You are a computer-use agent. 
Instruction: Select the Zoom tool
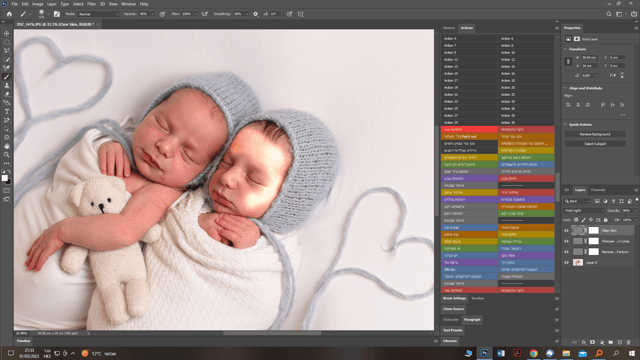coord(7,155)
